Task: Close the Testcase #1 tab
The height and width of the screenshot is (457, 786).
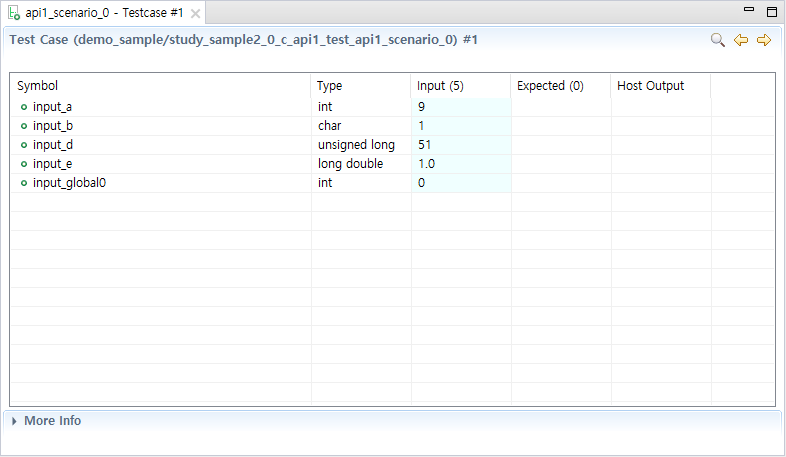Action: (x=195, y=14)
